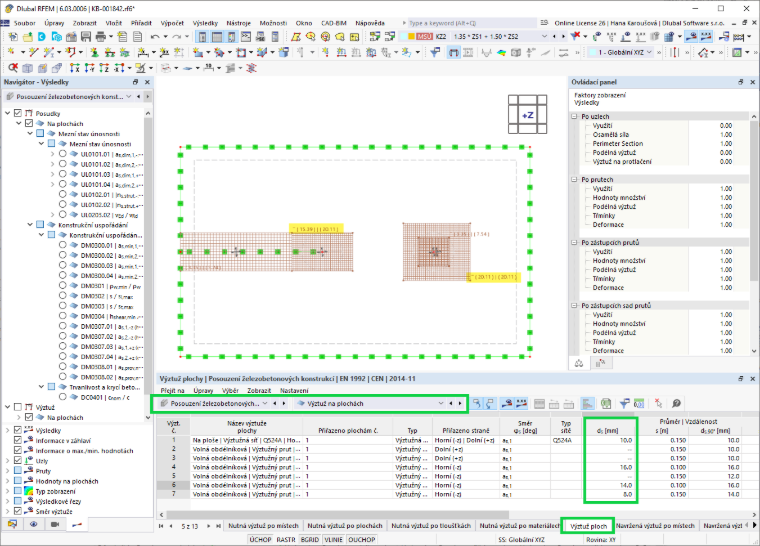Collapse the Po zástupcích prutů group
Image resolution: width=760 pixels, height=546 pixels.
[x=574, y=242]
